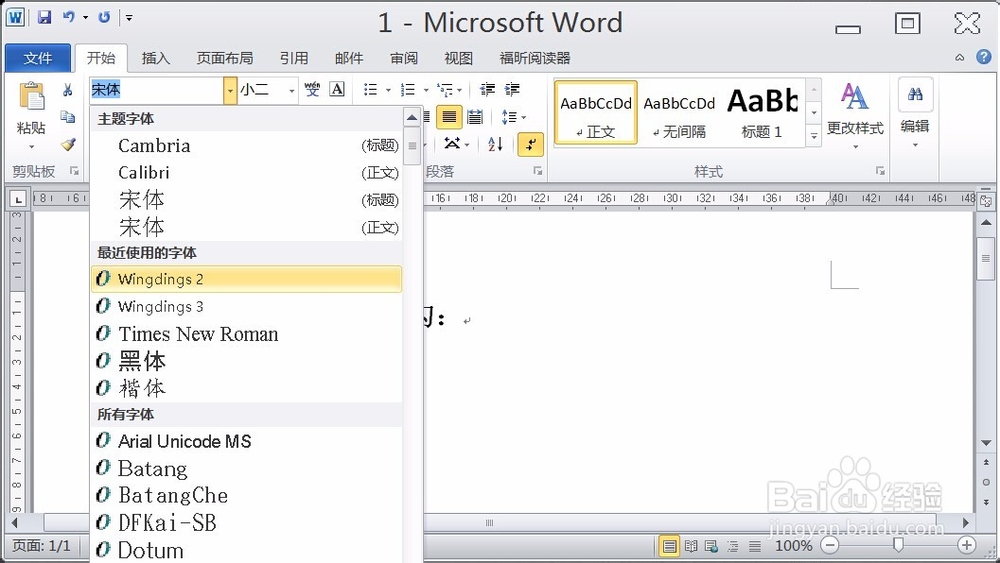This screenshot has height=563, width=1000.
Task: Select the Format Painter brush icon
Action: 68,145
